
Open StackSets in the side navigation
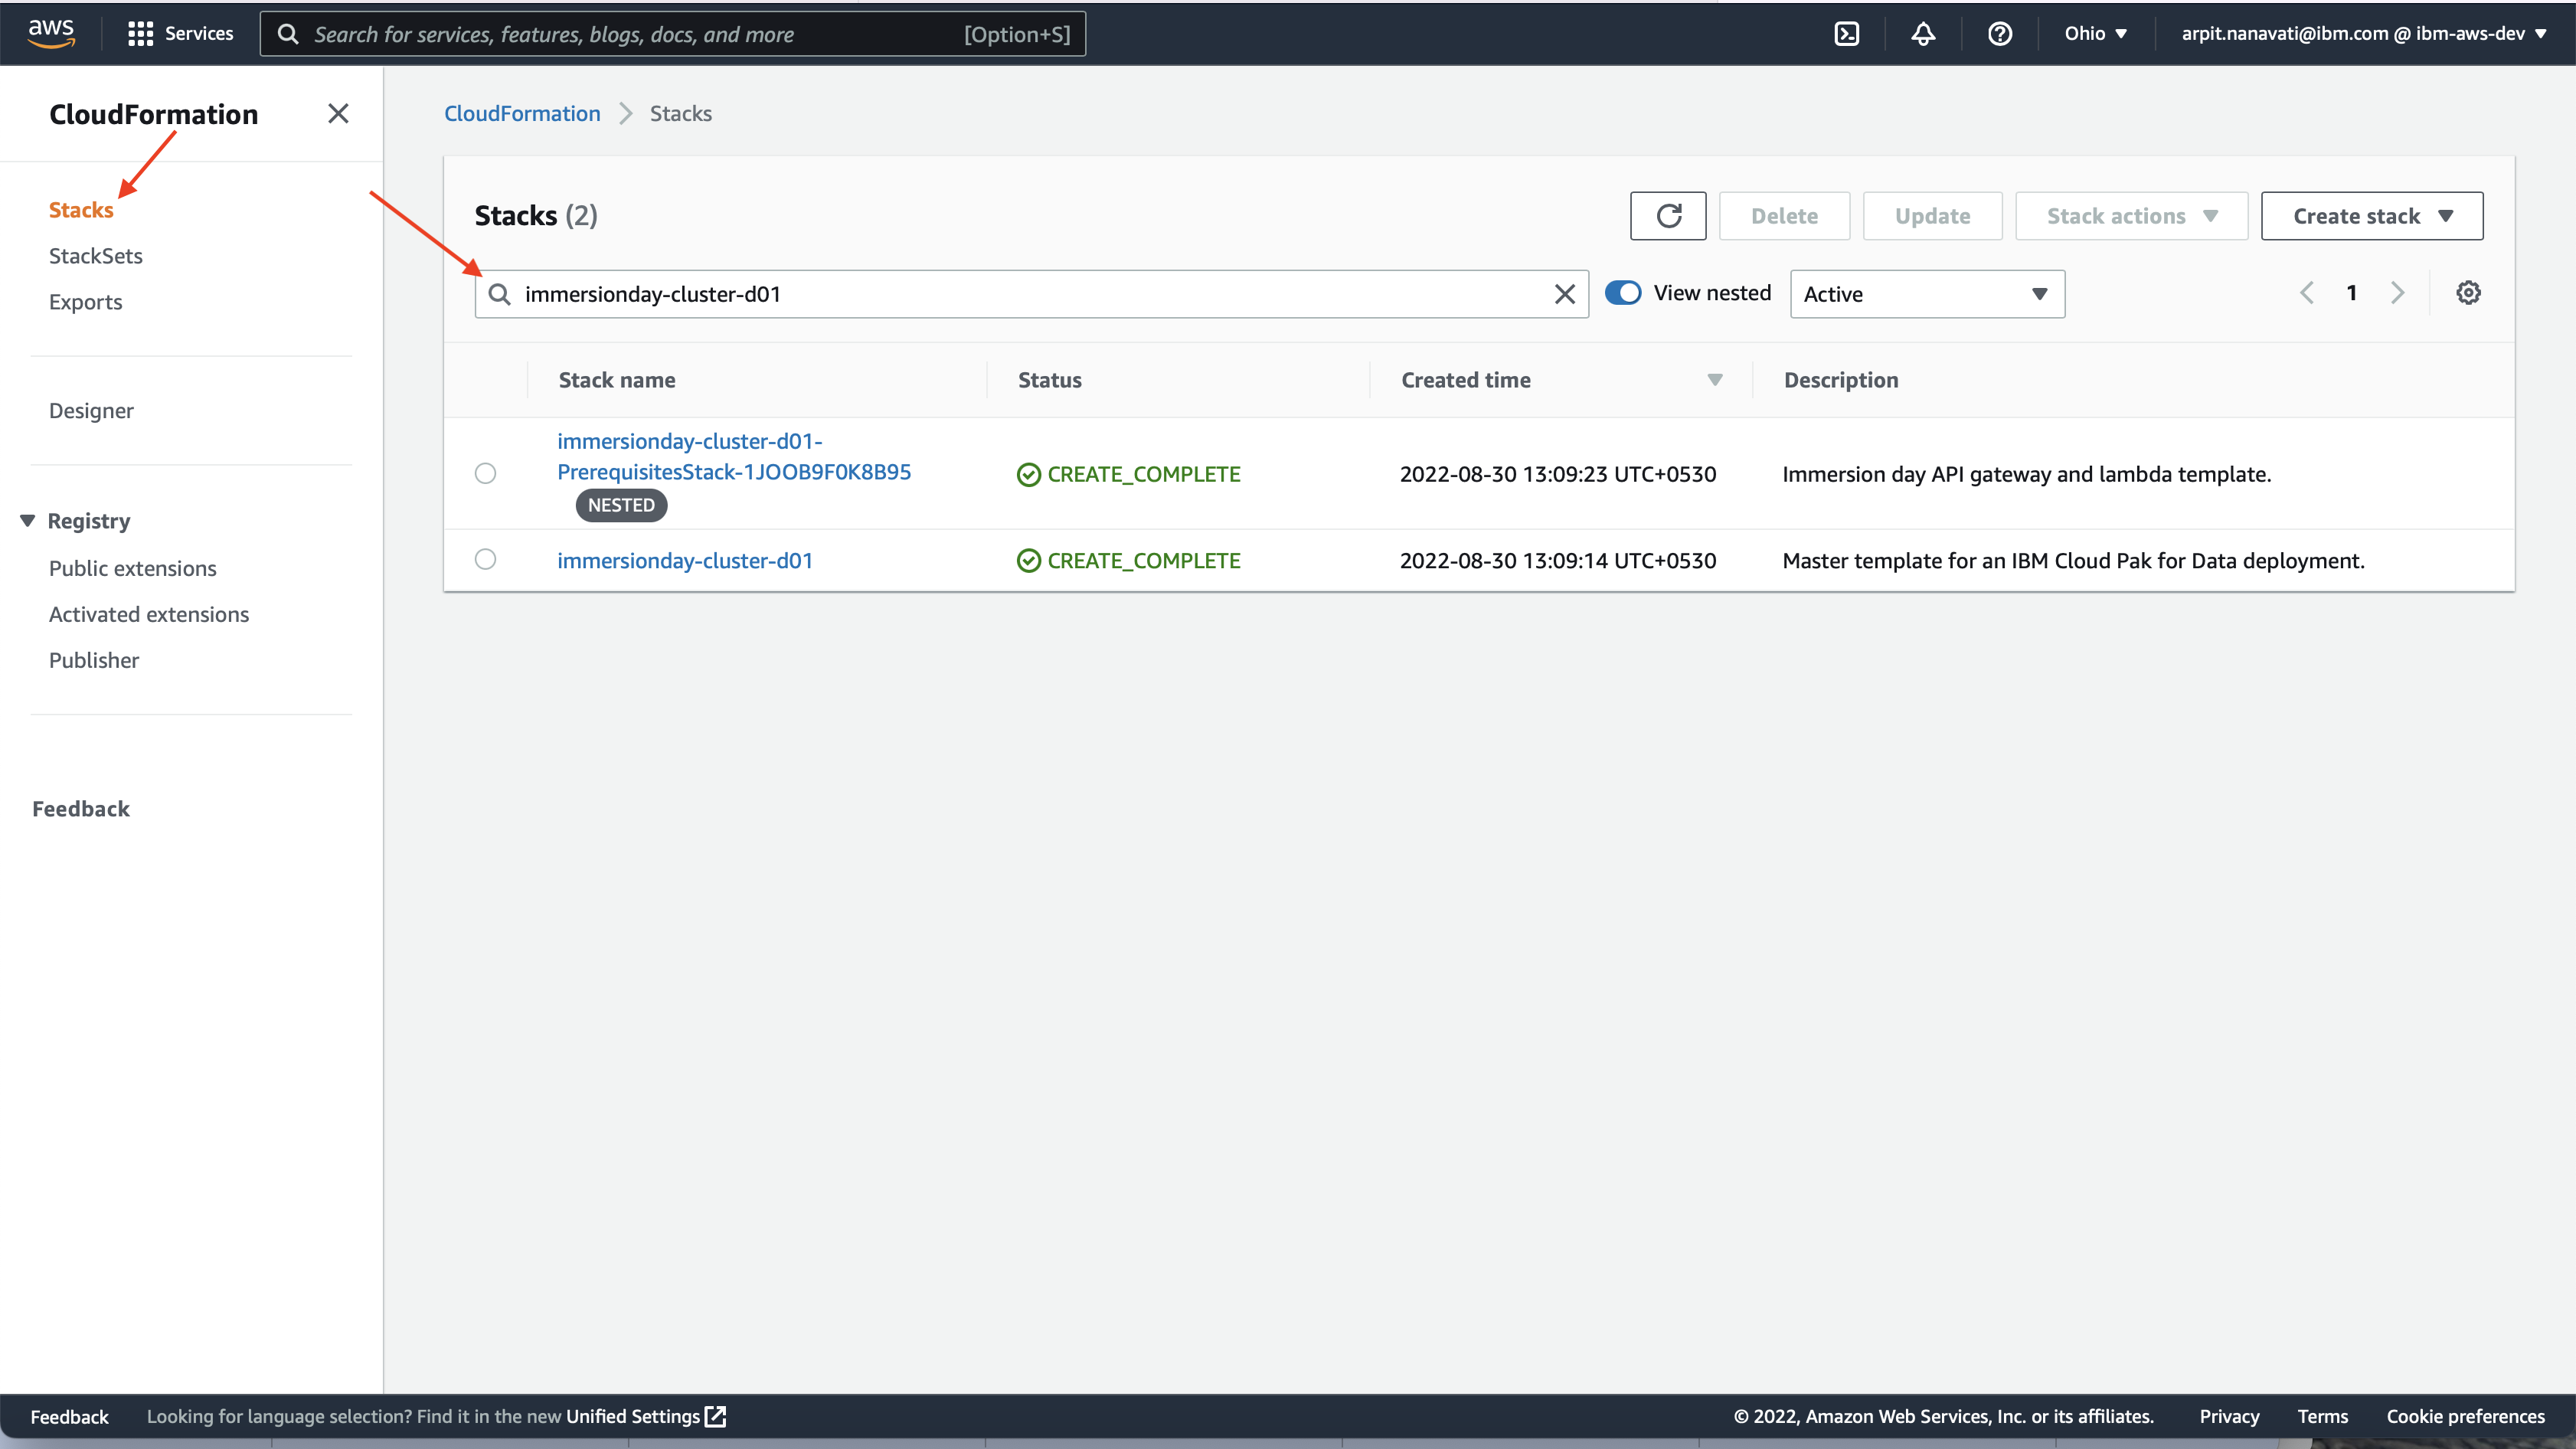coord(96,256)
